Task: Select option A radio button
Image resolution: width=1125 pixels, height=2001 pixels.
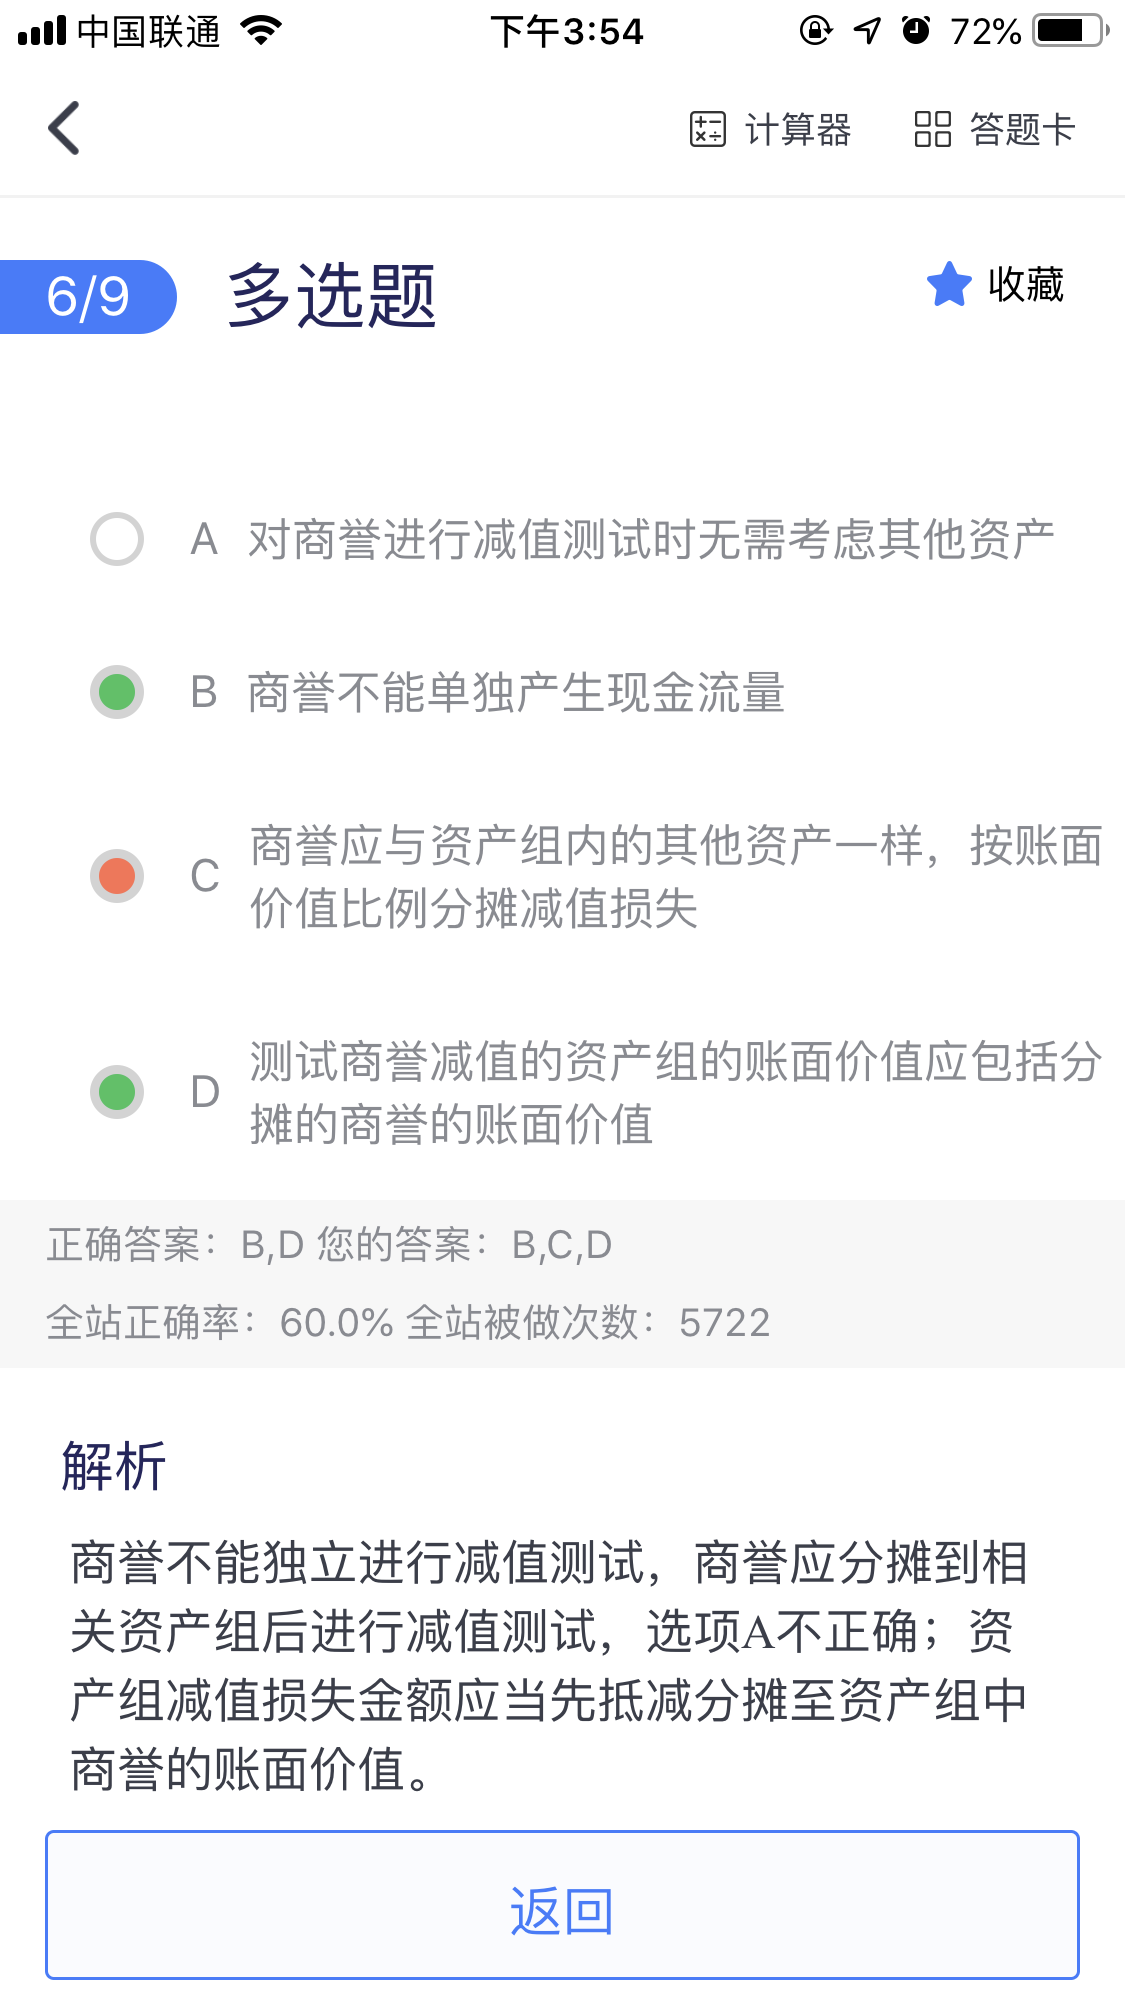Action: [x=117, y=540]
